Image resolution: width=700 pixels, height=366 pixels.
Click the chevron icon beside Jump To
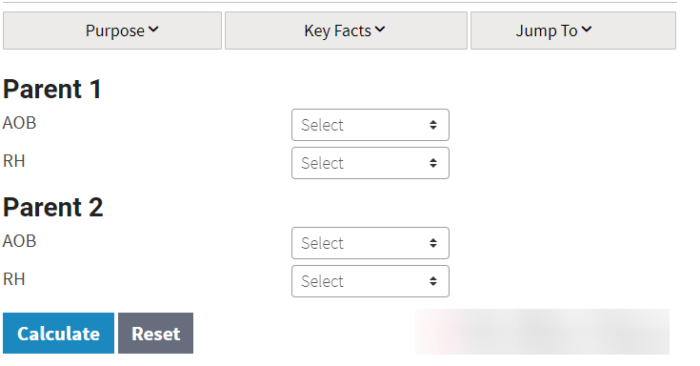(587, 29)
